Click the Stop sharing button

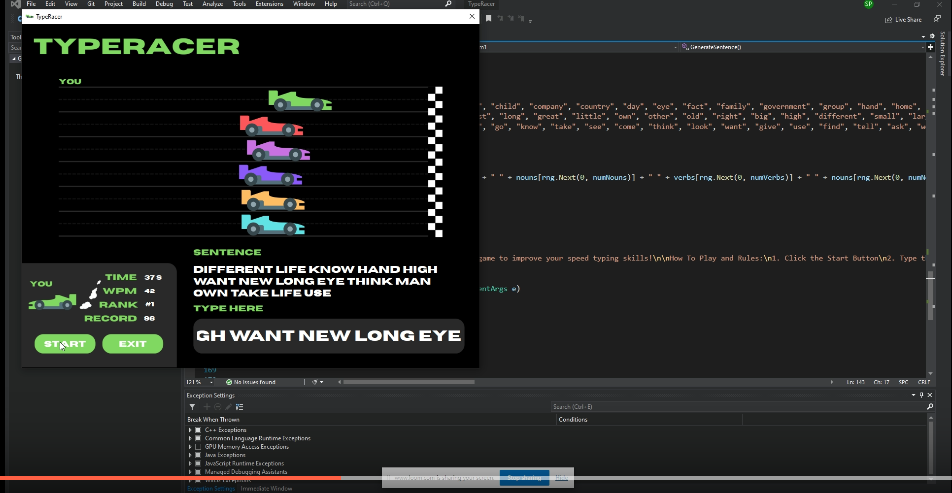click(525, 477)
